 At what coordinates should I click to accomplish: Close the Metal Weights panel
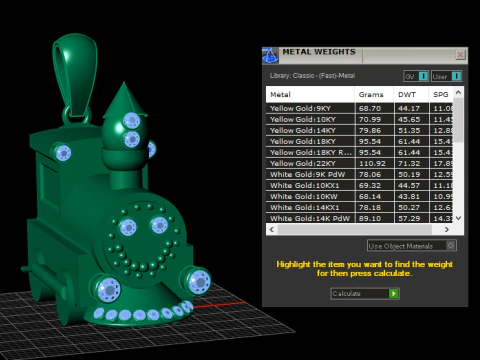click(x=460, y=55)
